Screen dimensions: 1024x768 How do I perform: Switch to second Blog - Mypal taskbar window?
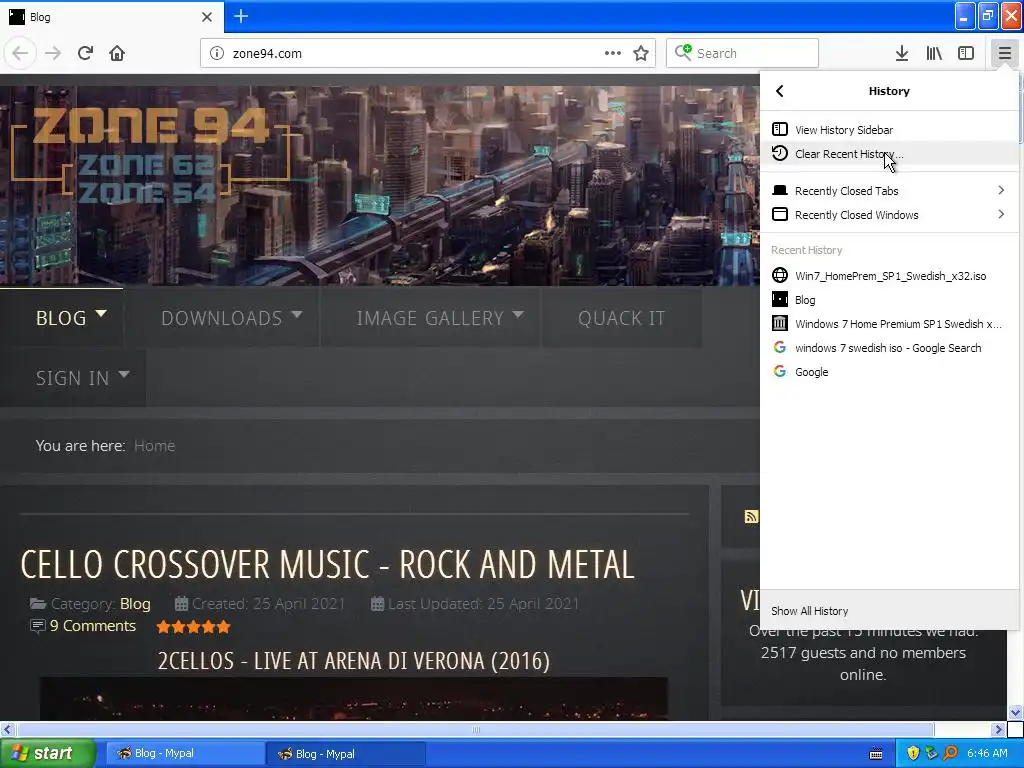(345, 754)
